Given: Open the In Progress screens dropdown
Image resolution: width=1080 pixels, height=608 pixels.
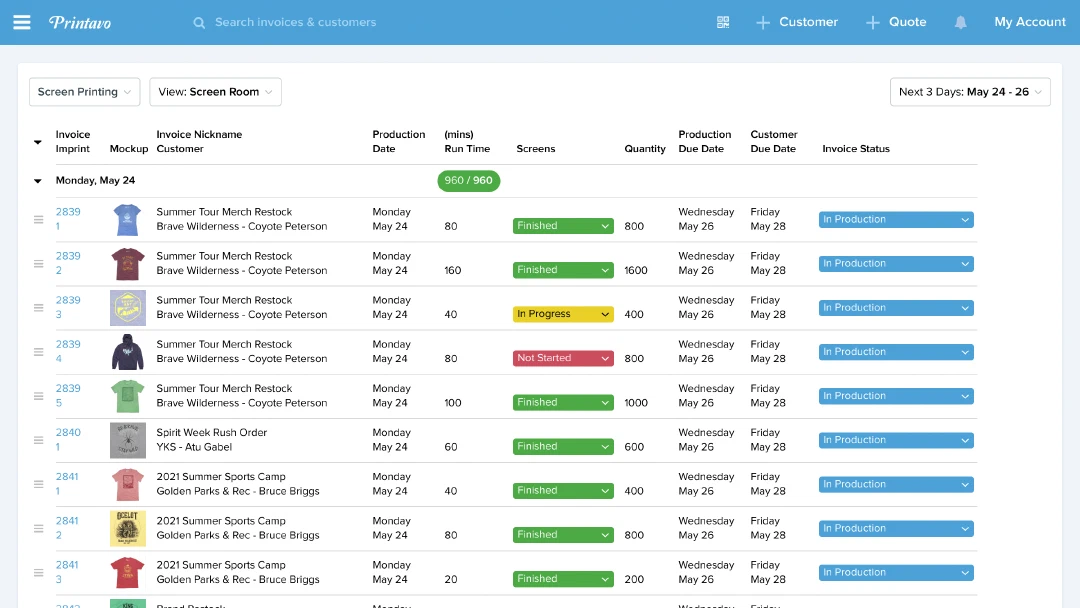Looking at the screenshot, I should pos(563,314).
